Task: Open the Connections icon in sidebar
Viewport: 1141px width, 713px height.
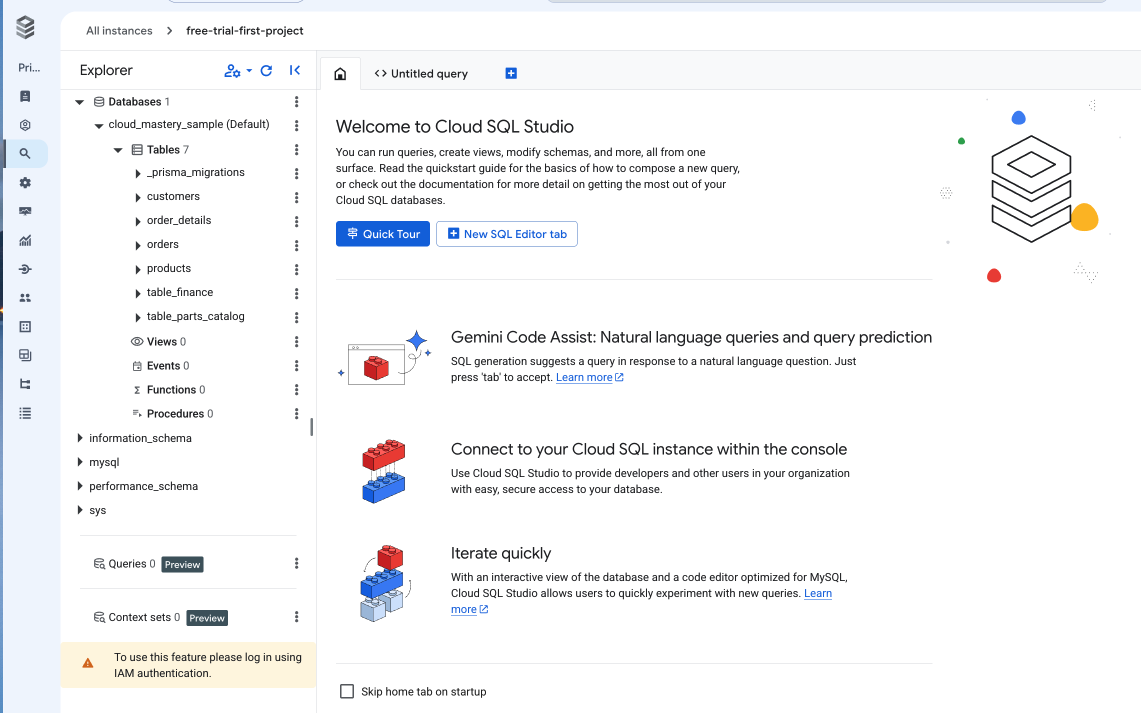Action: click(25, 269)
